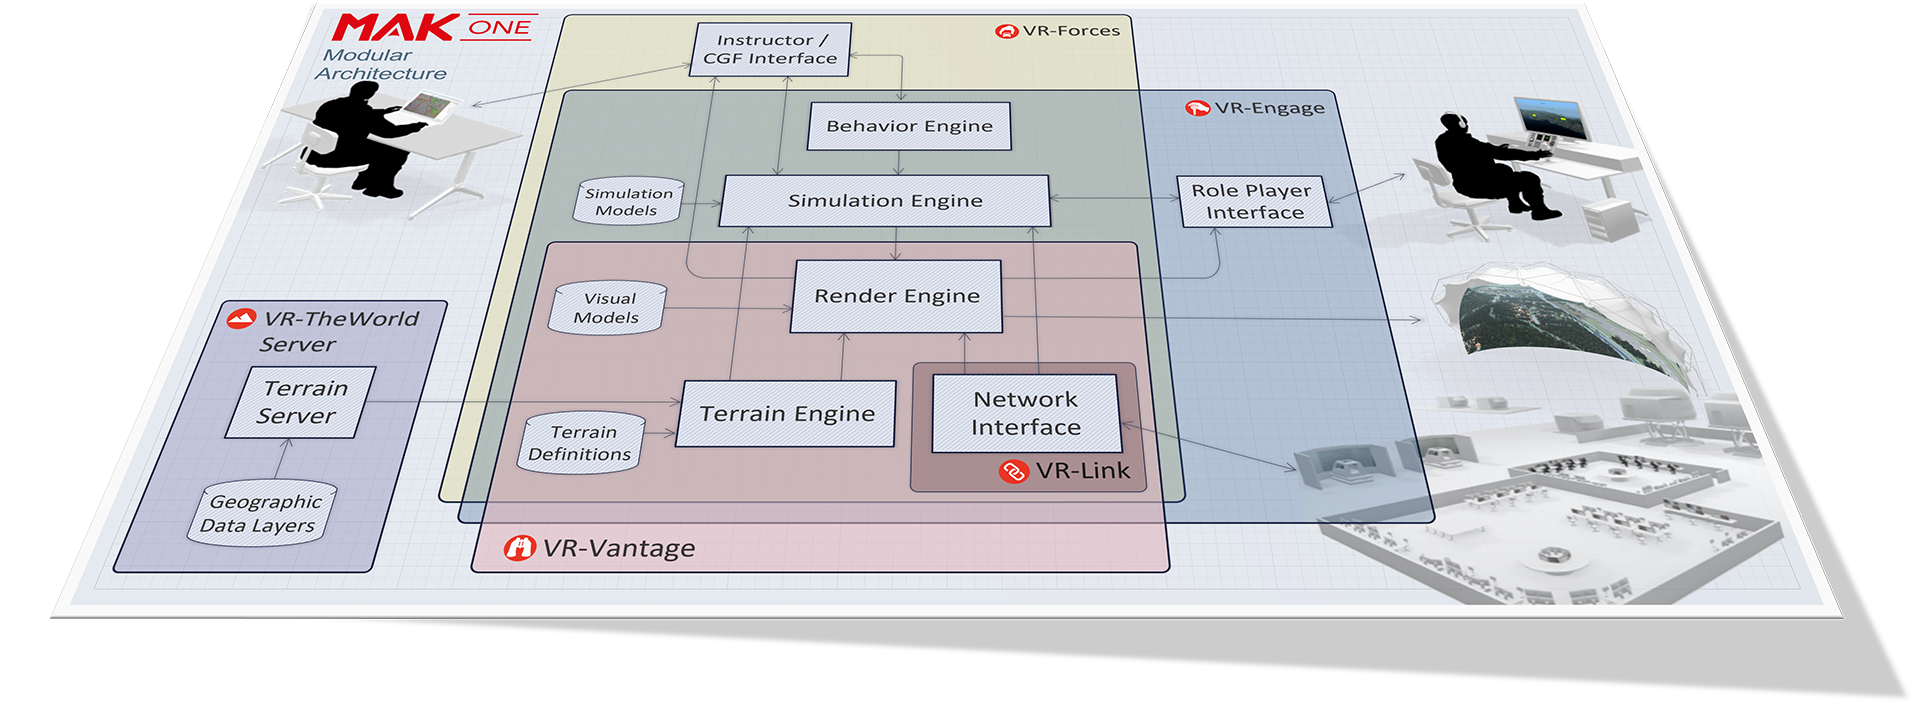
Task: Select the instructor silhouette at the desk
Action: [x=360, y=140]
